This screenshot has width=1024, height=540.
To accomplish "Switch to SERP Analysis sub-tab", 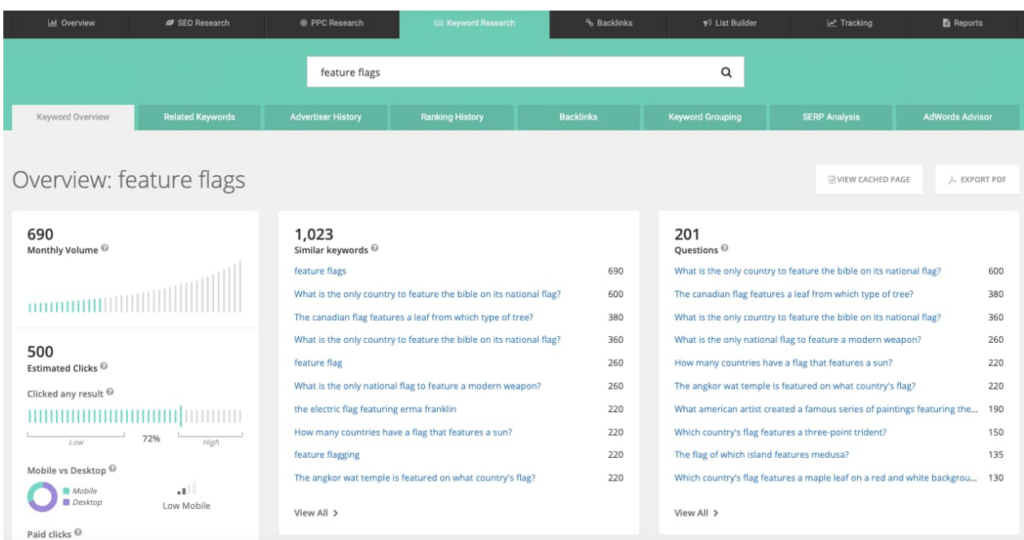I will (x=831, y=118).
